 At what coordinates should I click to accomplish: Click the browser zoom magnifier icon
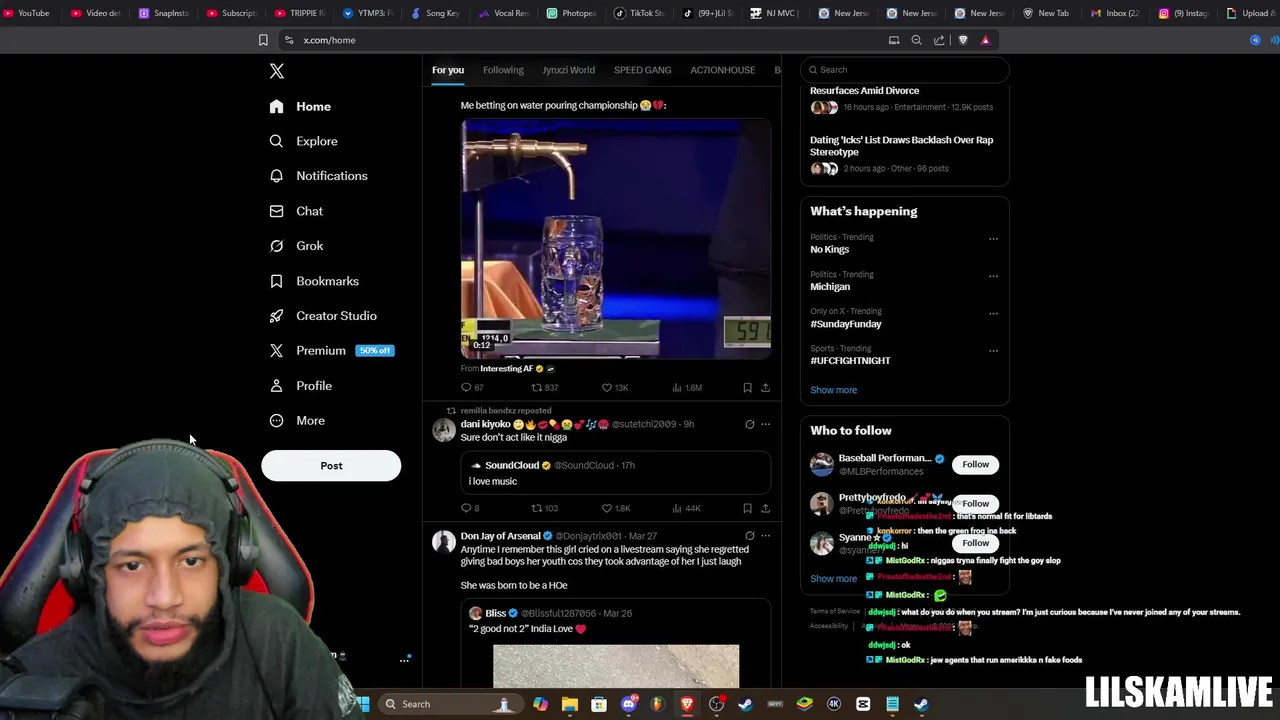(916, 40)
